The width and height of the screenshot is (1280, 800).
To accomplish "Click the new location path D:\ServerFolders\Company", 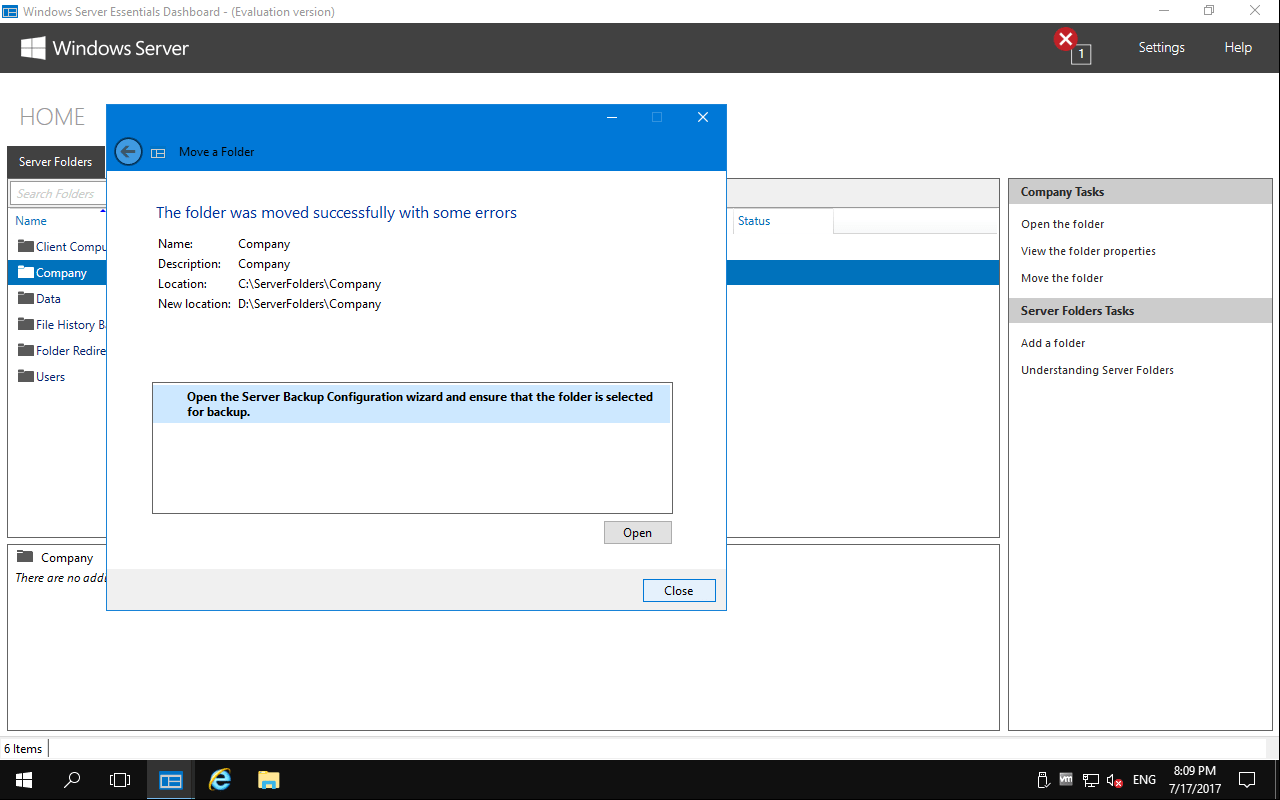I will (310, 304).
